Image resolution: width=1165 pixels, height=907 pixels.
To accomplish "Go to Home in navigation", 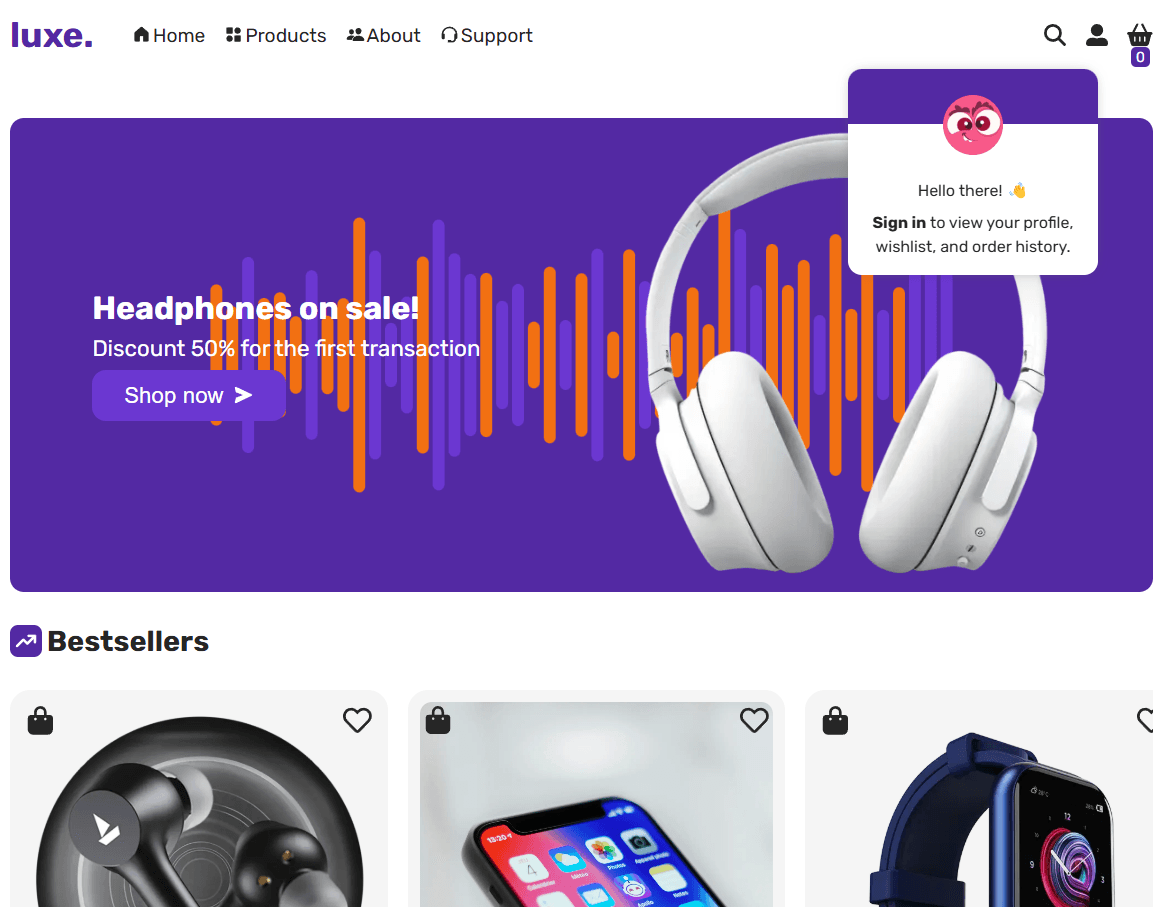I will coord(169,36).
